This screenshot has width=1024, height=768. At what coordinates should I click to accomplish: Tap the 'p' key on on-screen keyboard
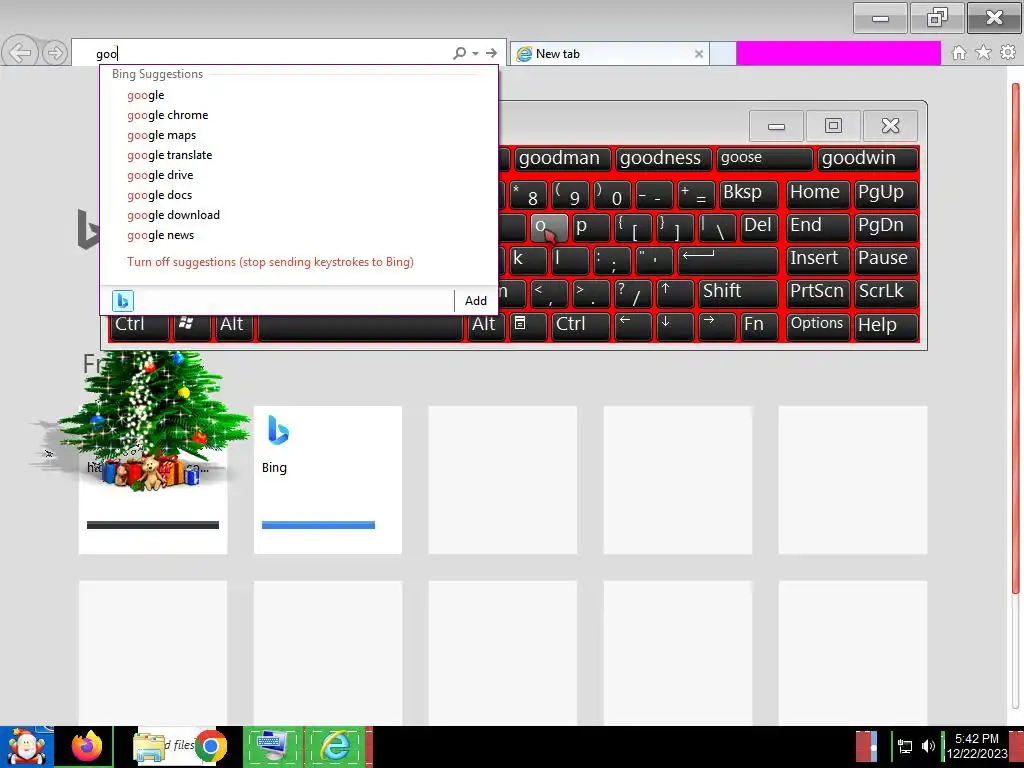590,227
